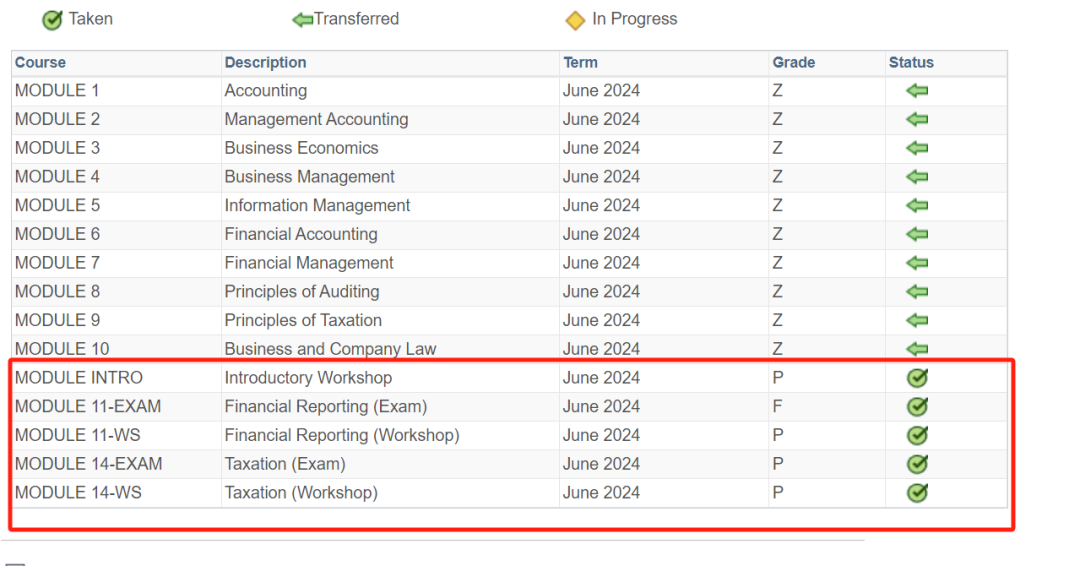This screenshot has width=1080, height=566.
Task: Click the Grade column header
Action: click(793, 63)
